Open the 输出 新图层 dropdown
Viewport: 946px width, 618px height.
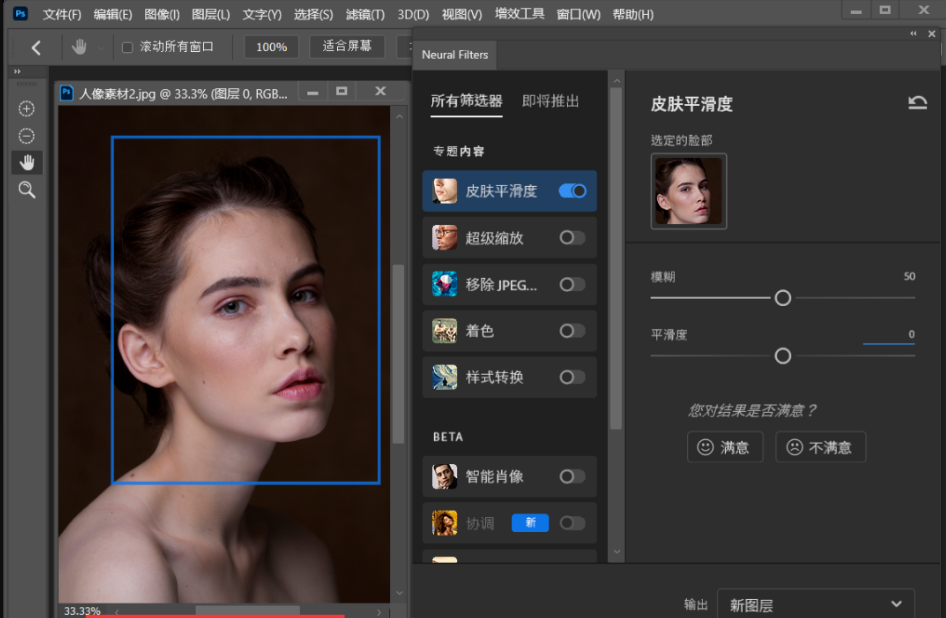point(815,604)
